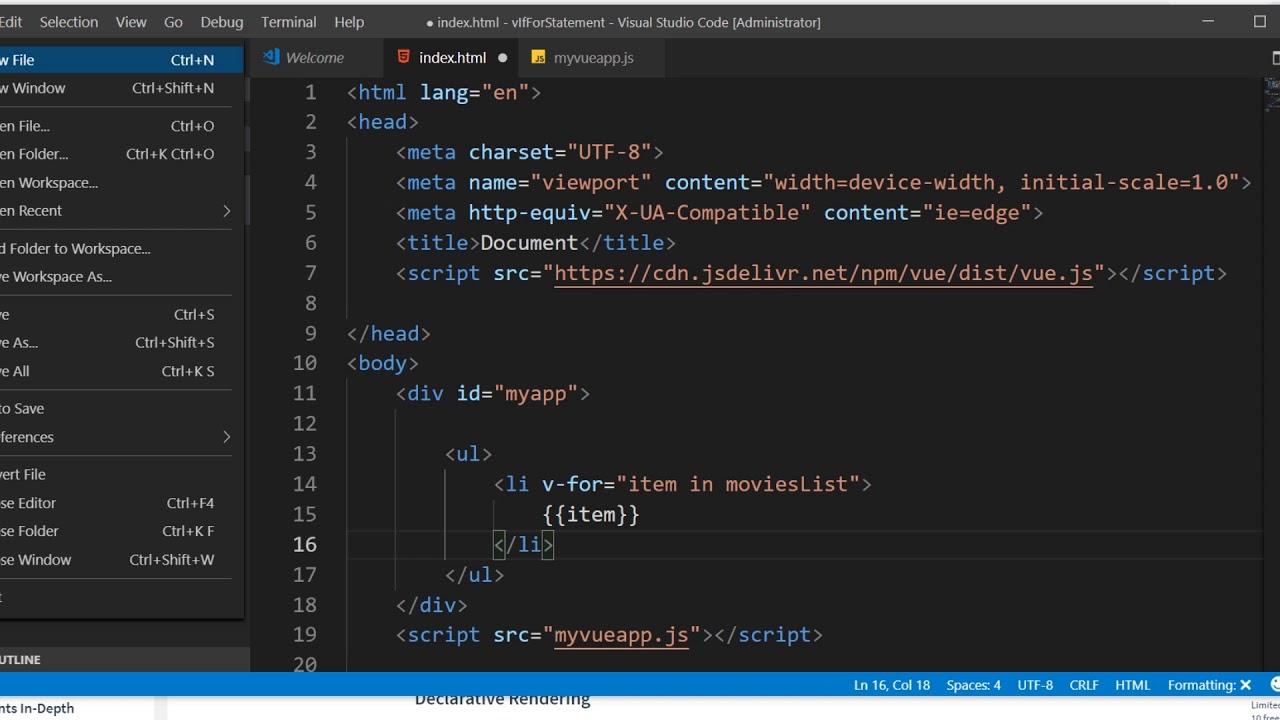Open the Selection menu
This screenshot has width=1280, height=720.
[69, 22]
